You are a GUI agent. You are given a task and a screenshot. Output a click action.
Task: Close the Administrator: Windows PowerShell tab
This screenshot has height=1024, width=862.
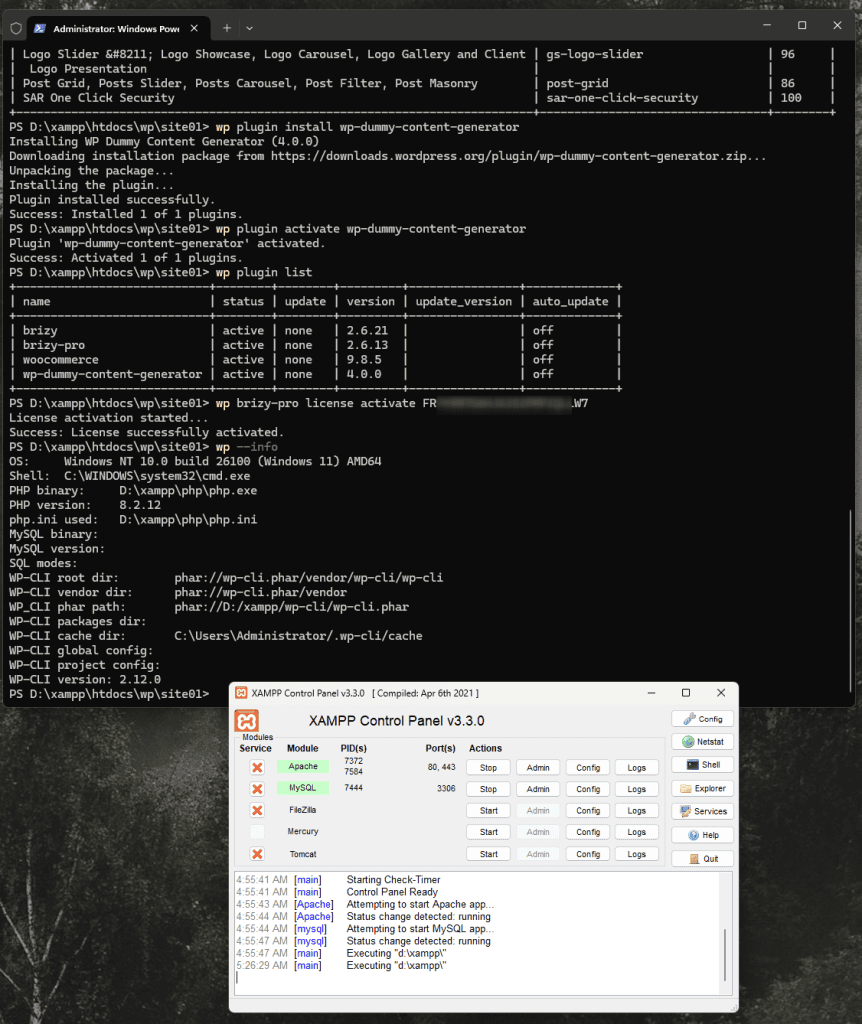coord(194,28)
